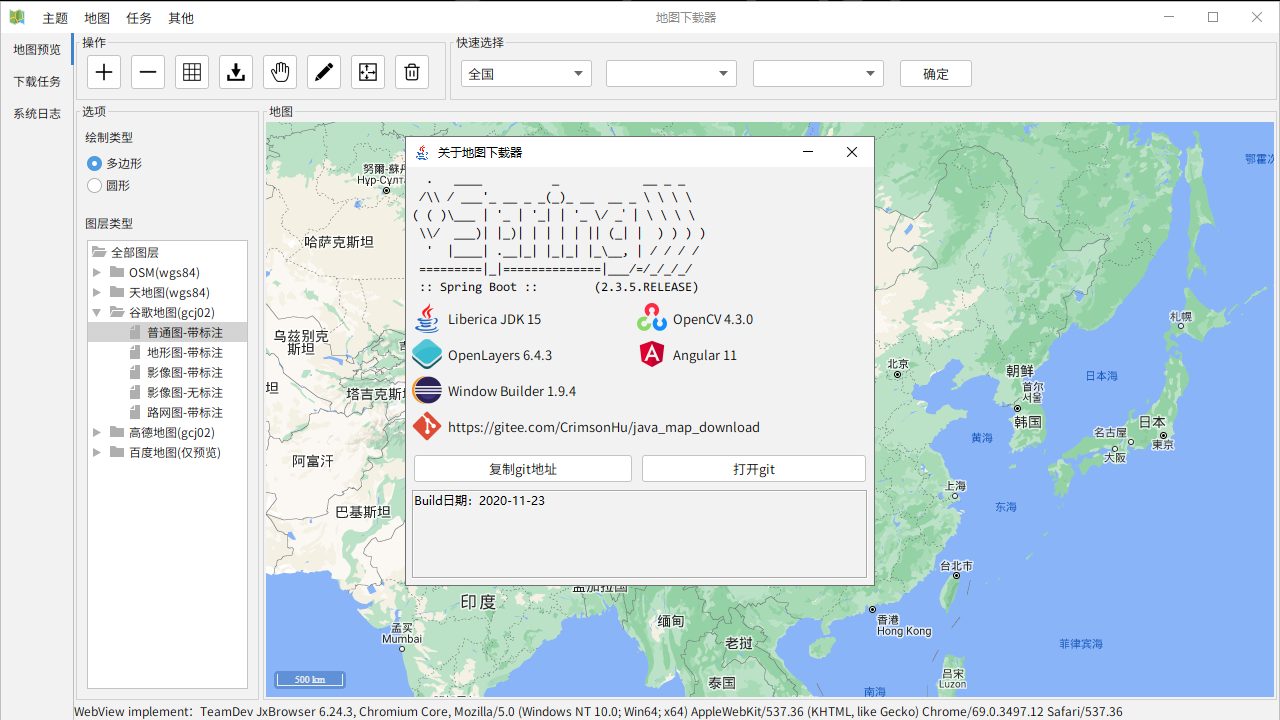Open the 主题 menu
This screenshot has height=720, width=1280.
[x=55, y=18]
